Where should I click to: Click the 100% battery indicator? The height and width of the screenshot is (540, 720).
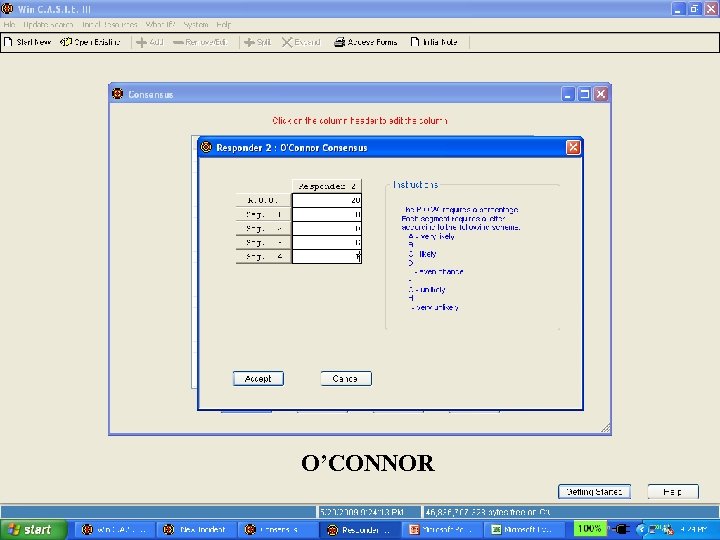[x=590, y=529]
